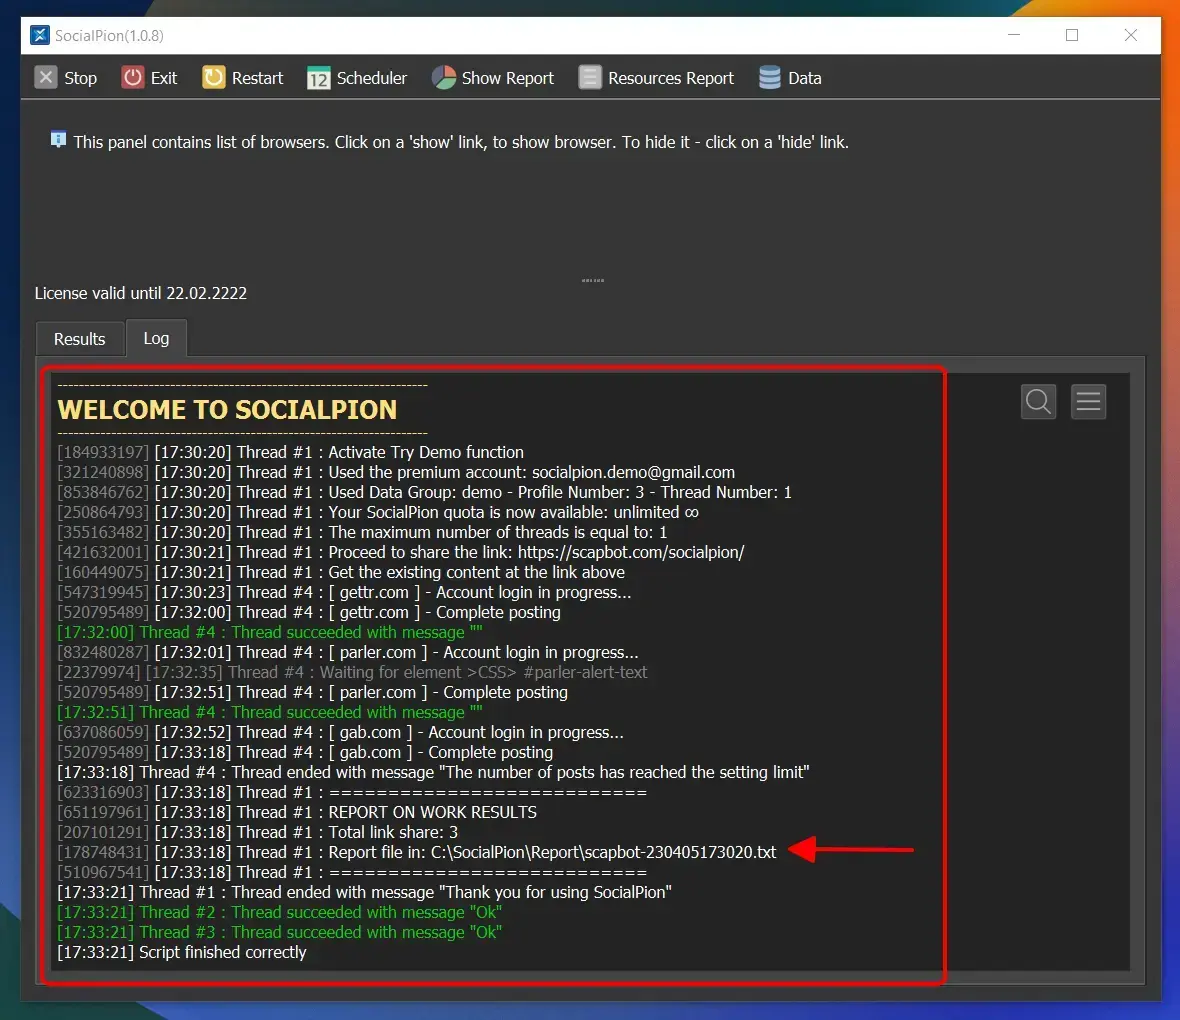Maximize the SocialPion window

point(1072,35)
